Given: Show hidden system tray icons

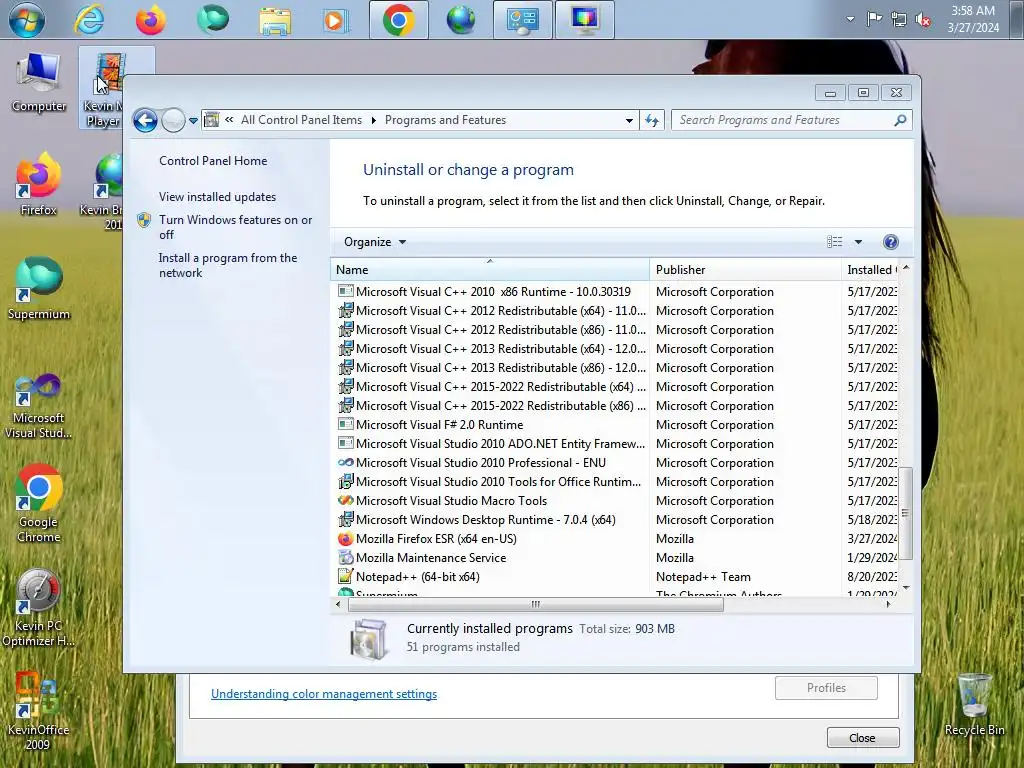Looking at the screenshot, I should pos(850,19).
